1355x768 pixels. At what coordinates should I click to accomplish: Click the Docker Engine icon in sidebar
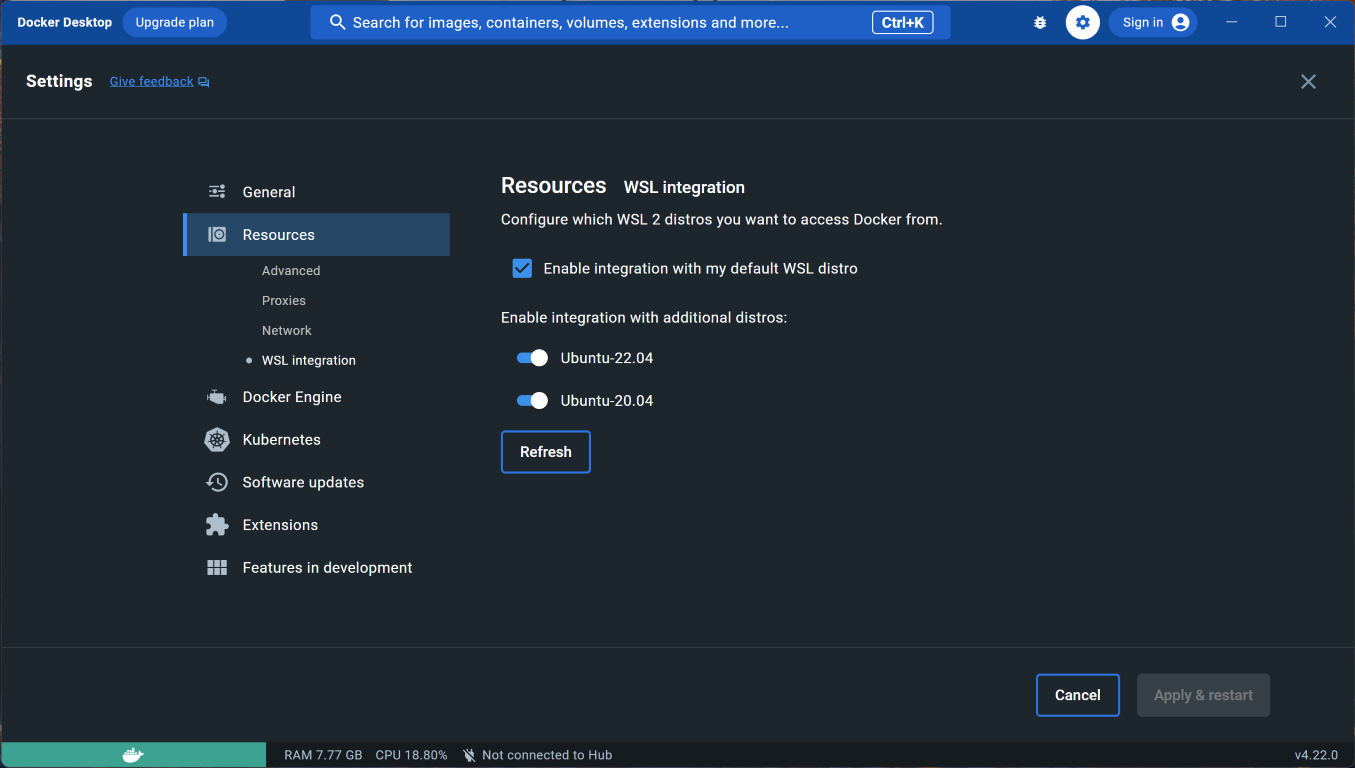pos(217,397)
